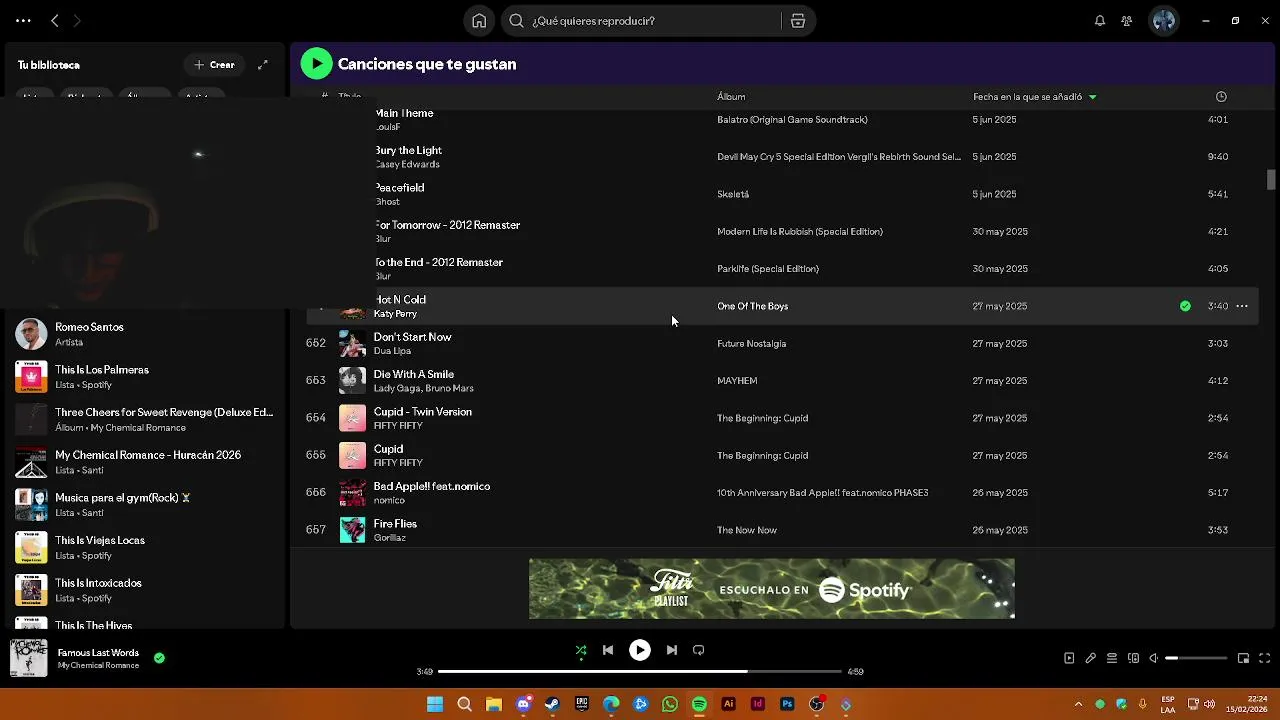Skip to previous track

click(x=608, y=650)
